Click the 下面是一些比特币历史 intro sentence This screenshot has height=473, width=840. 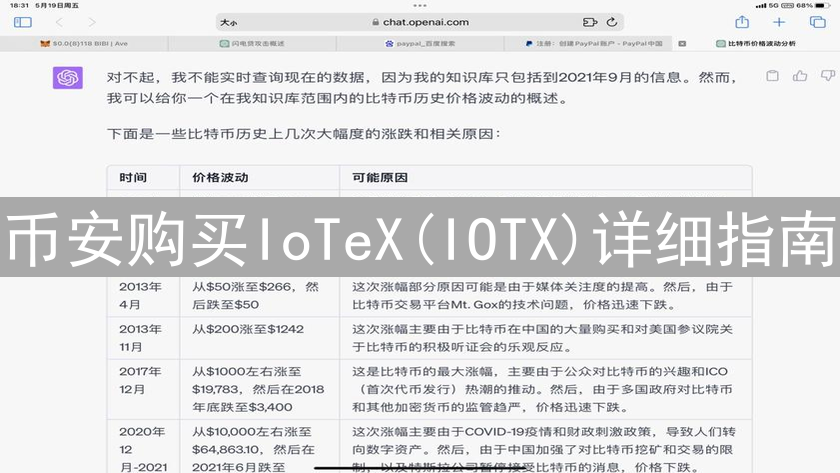[303, 133]
